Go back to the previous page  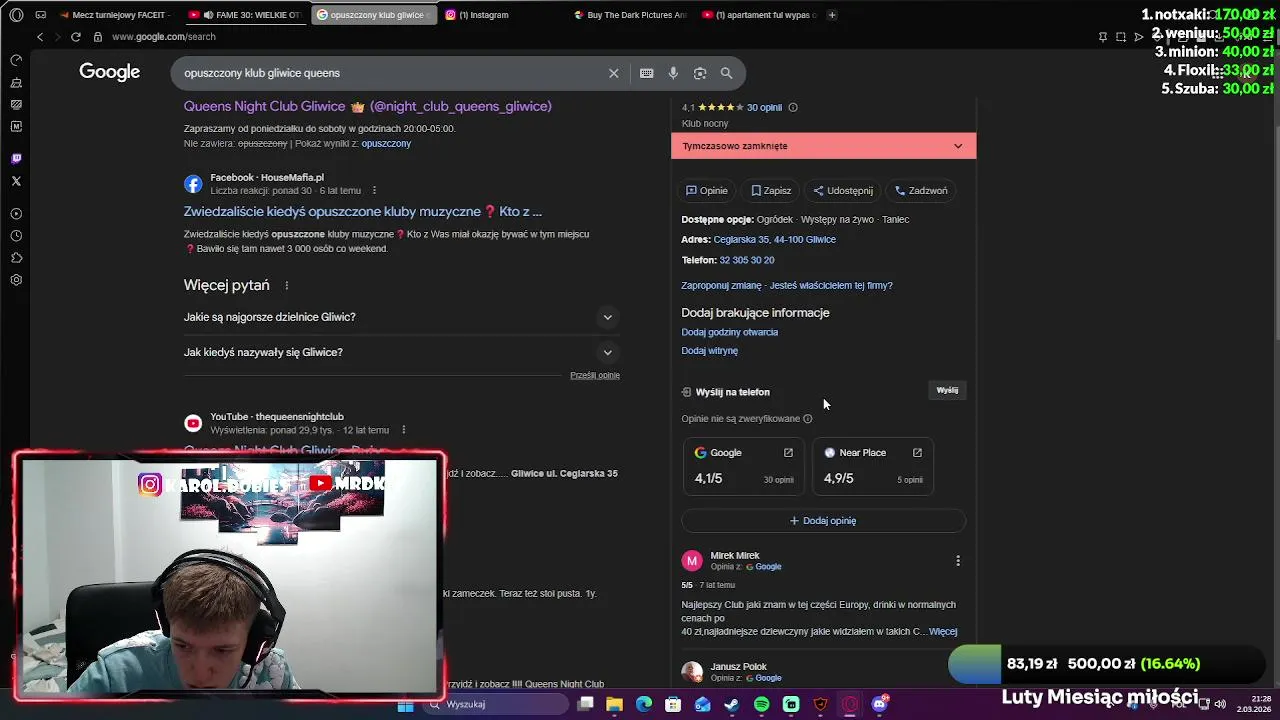pos(40,37)
